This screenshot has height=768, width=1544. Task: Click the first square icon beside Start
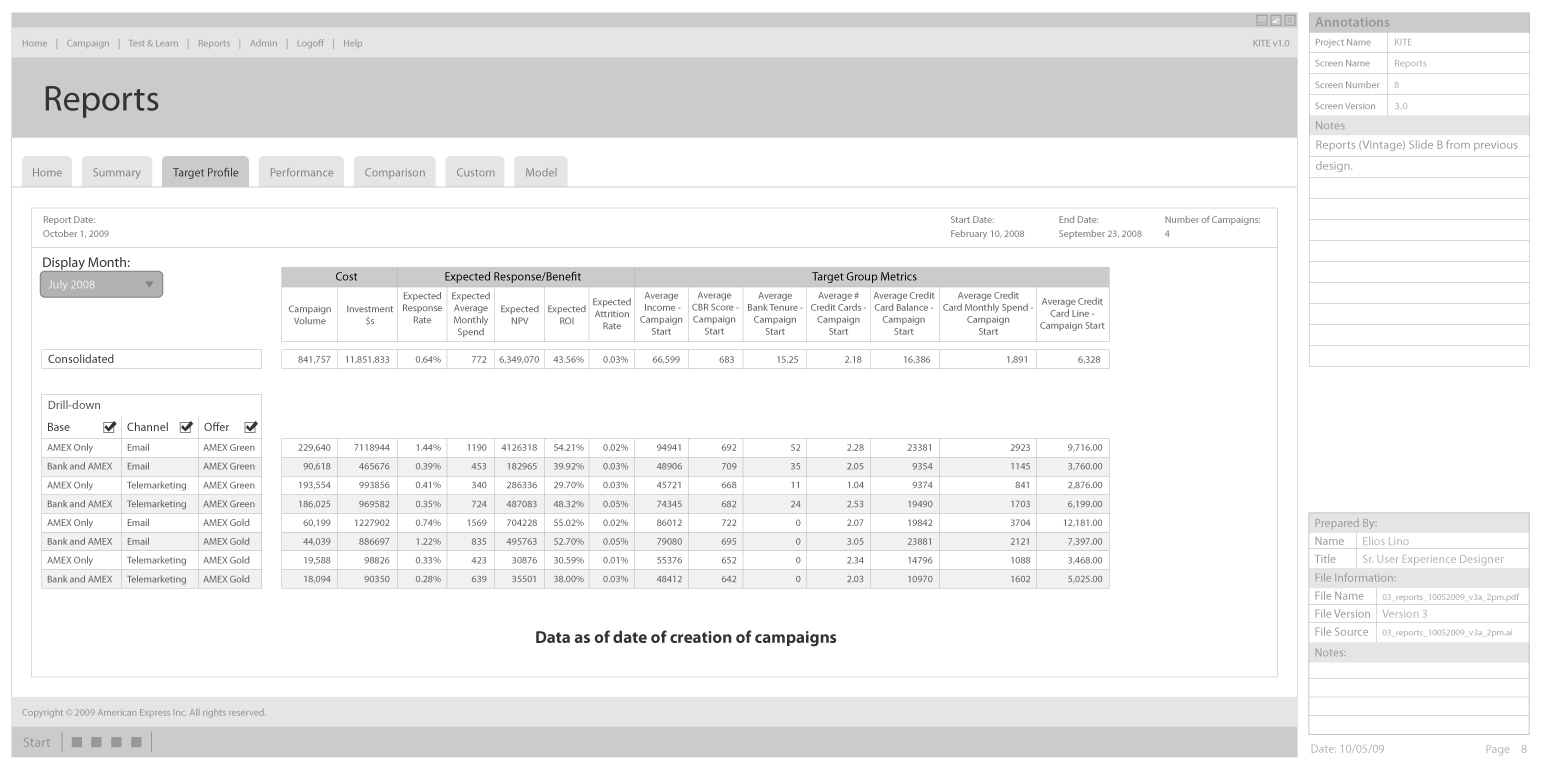77,742
